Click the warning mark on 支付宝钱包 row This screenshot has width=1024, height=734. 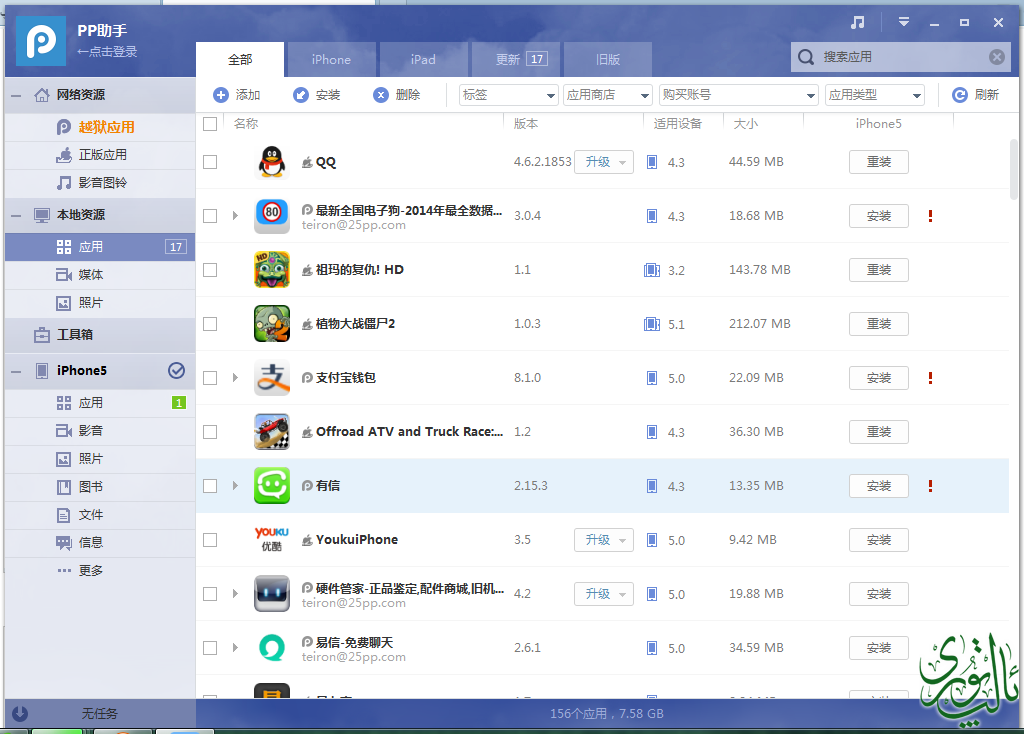[x=930, y=378]
